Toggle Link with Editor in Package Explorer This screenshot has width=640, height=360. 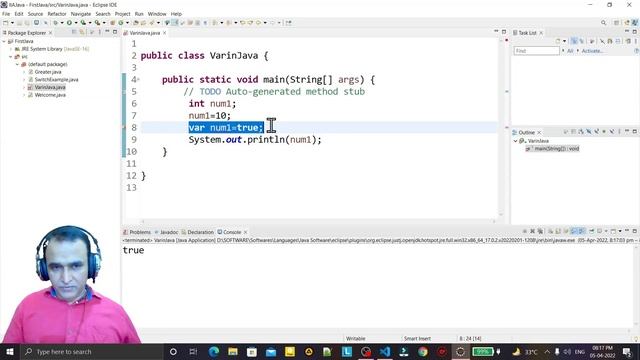pos(82,32)
